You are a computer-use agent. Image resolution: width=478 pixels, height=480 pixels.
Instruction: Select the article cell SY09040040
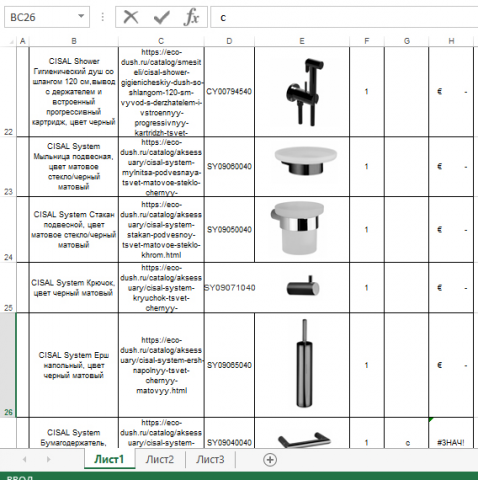coord(229,433)
